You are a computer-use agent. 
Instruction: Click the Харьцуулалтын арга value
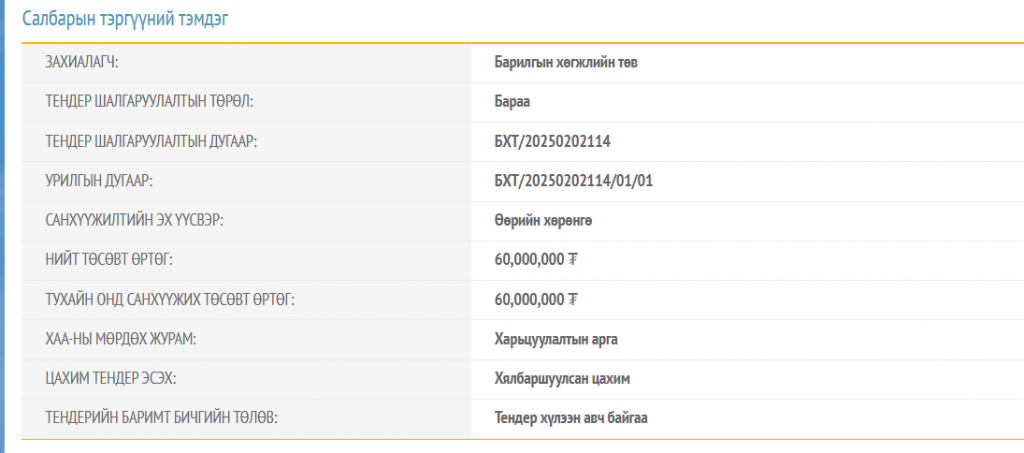(556, 339)
